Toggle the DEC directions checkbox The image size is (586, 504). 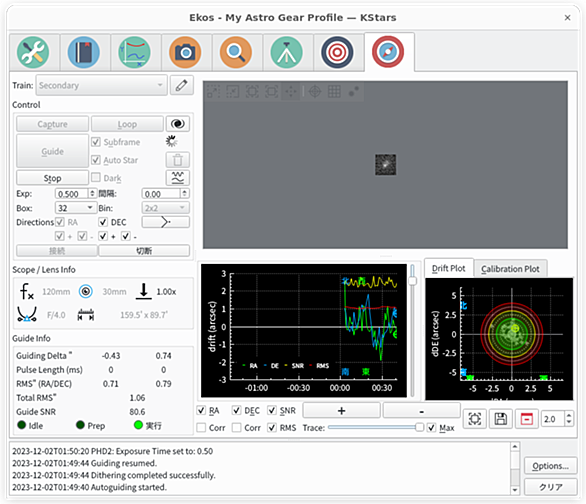(x=103, y=222)
